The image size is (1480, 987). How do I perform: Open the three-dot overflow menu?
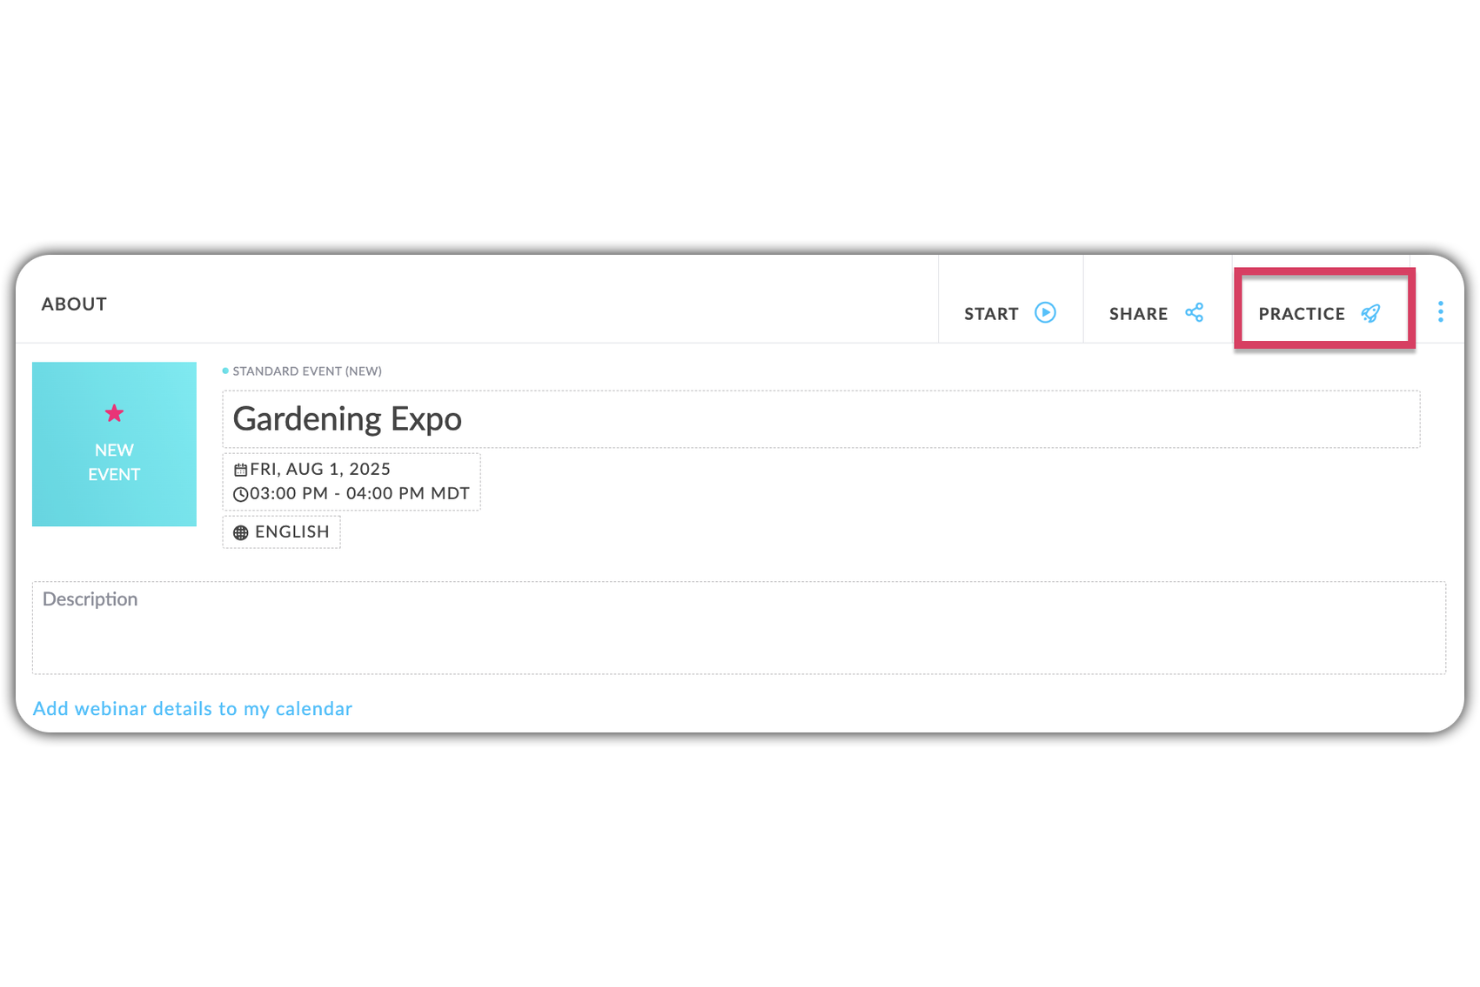[x=1440, y=311]
